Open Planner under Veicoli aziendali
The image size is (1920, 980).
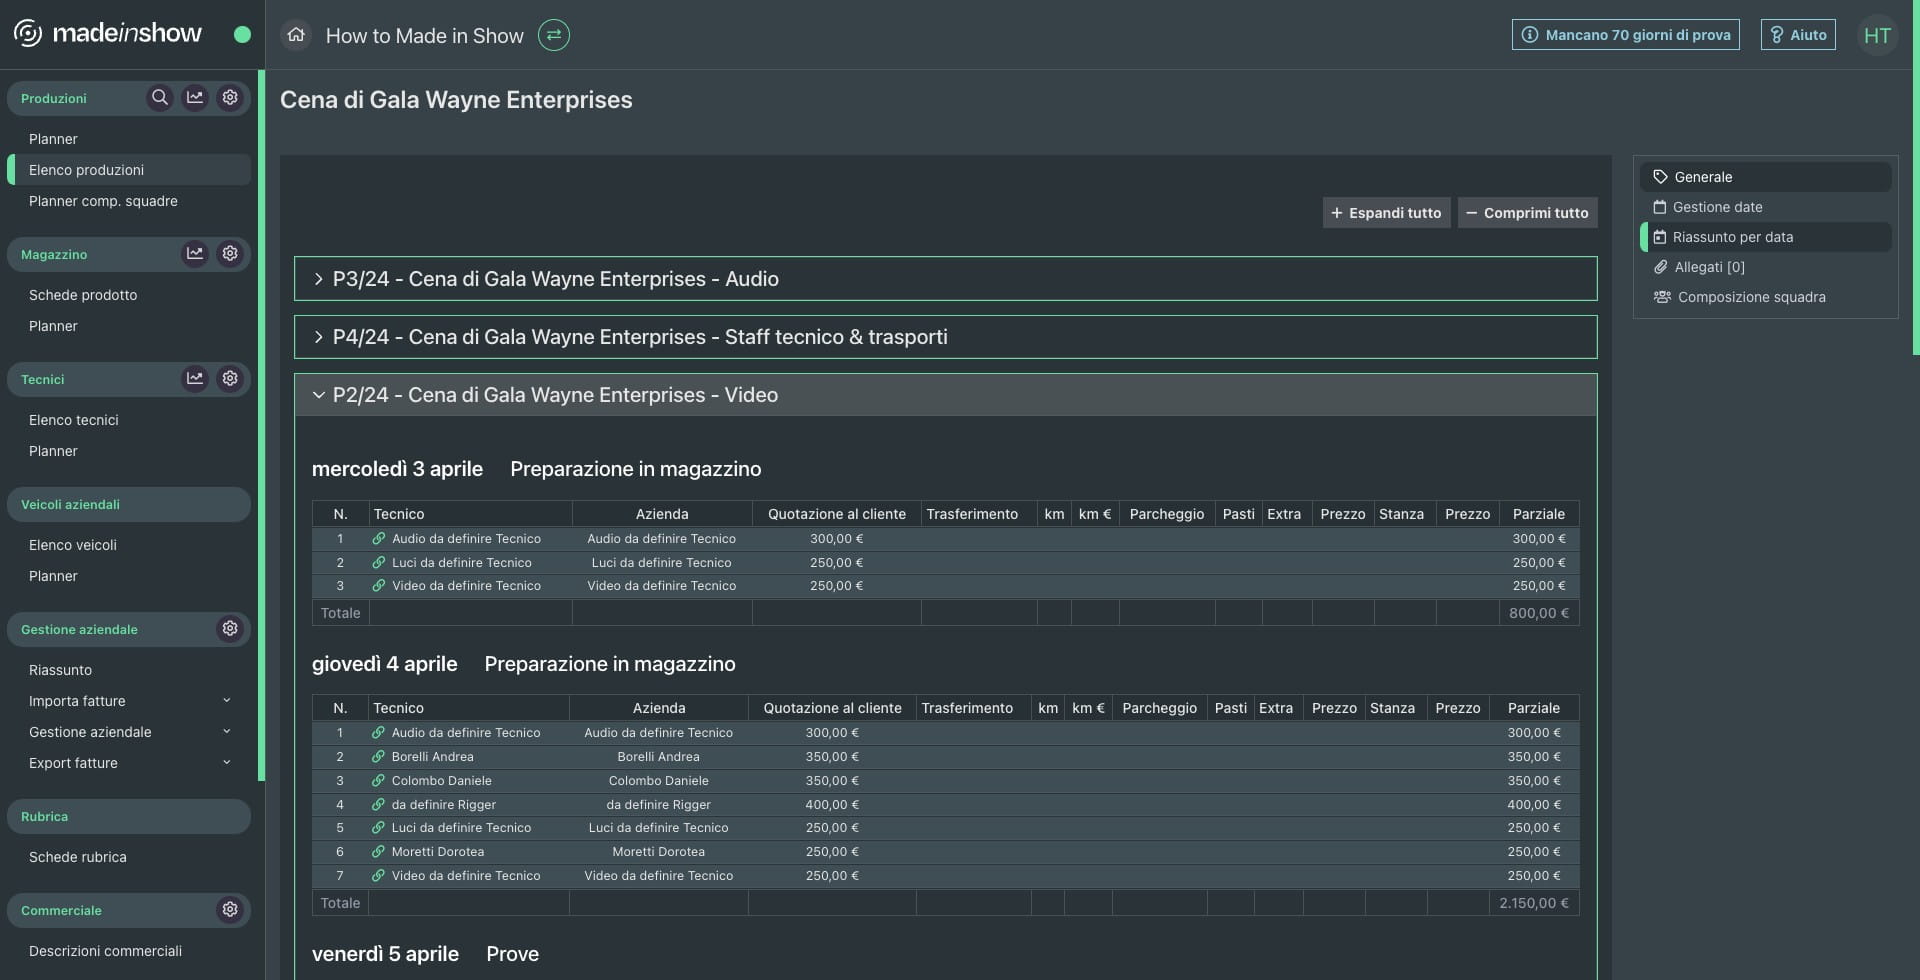click(x=53, y=576)
